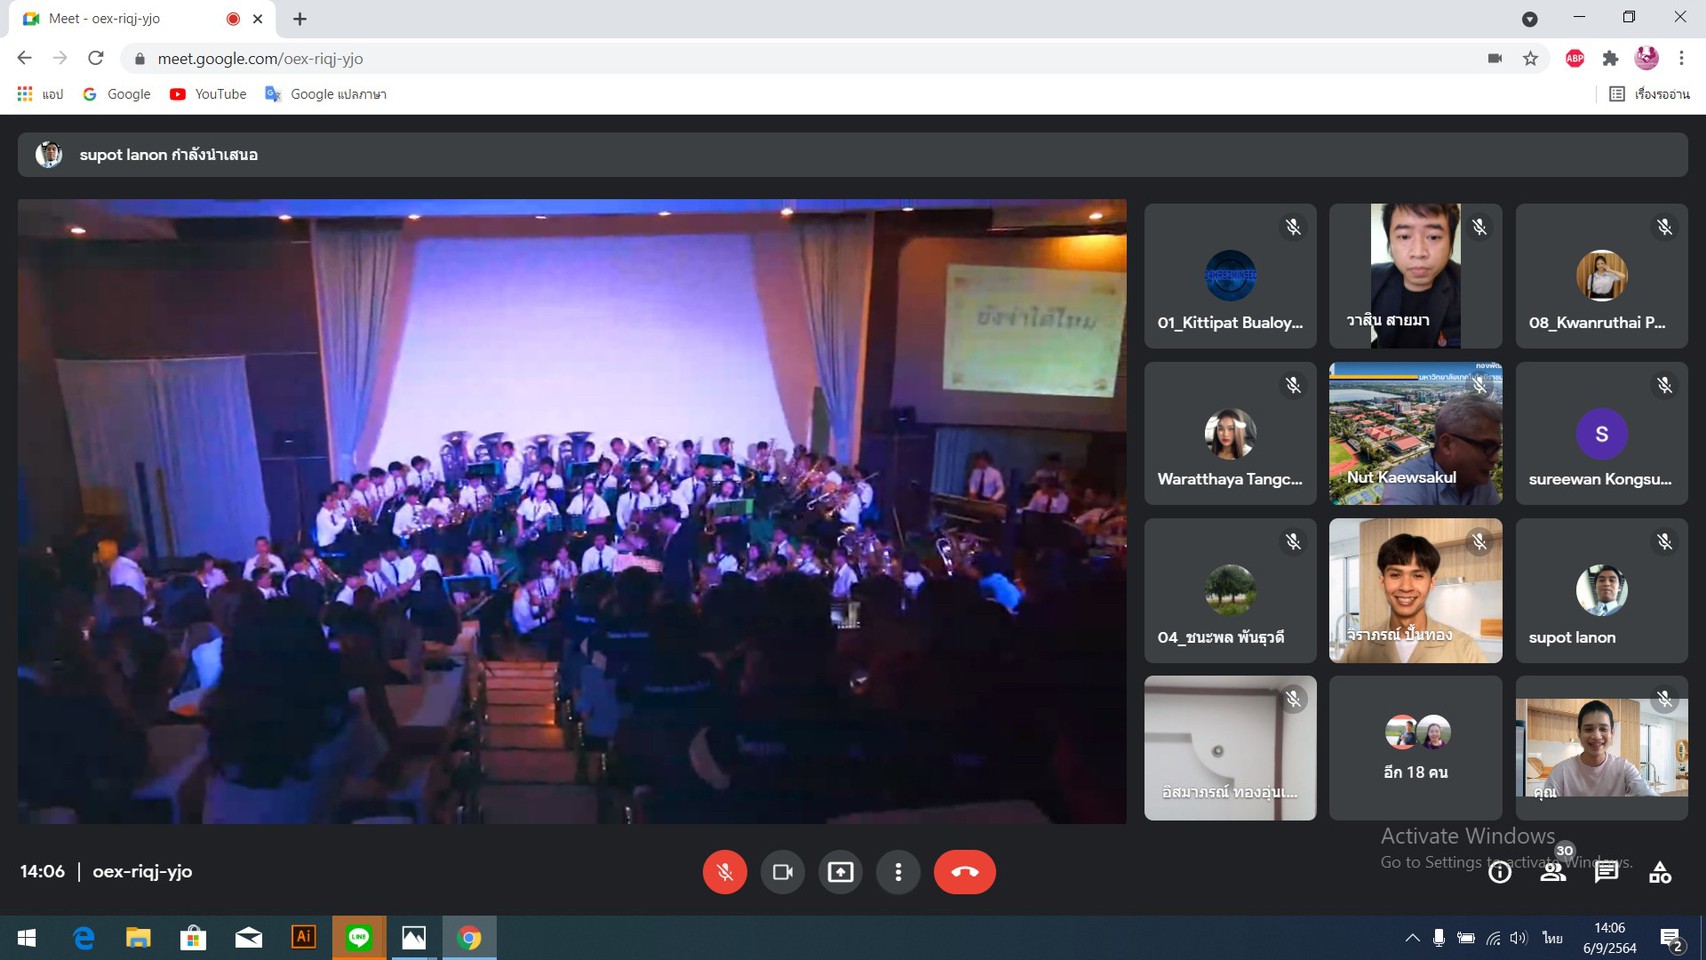Open the activities shapes icon

point(1660,872)
